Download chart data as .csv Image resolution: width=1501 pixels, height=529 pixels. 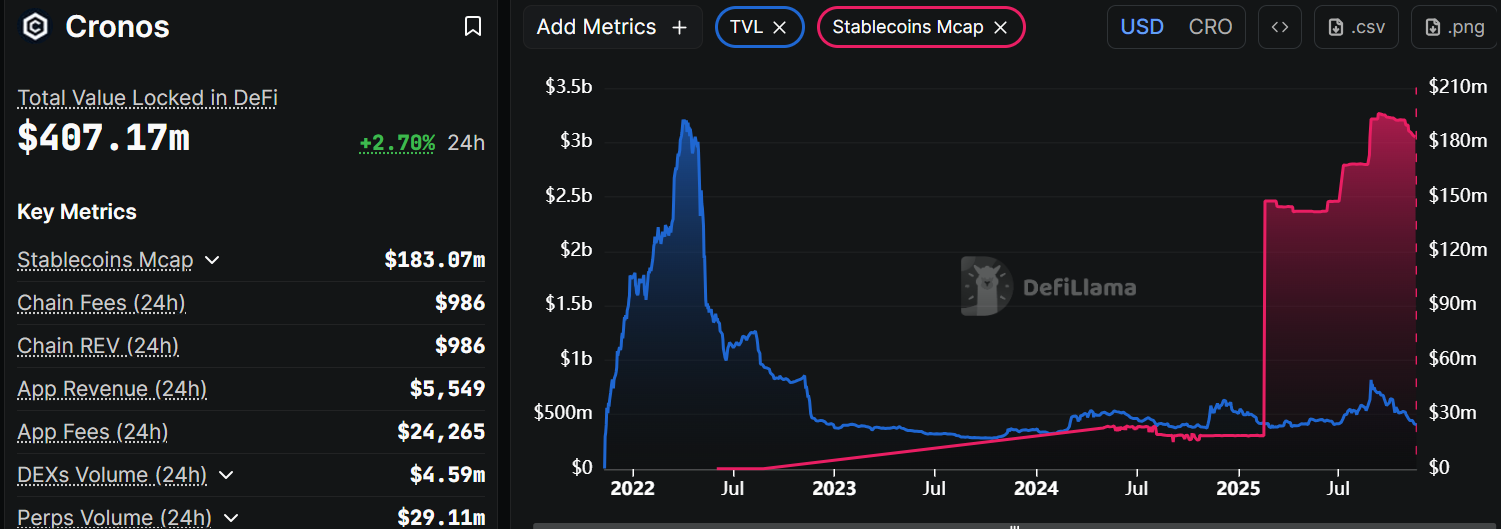click(x=1357, y=27)
